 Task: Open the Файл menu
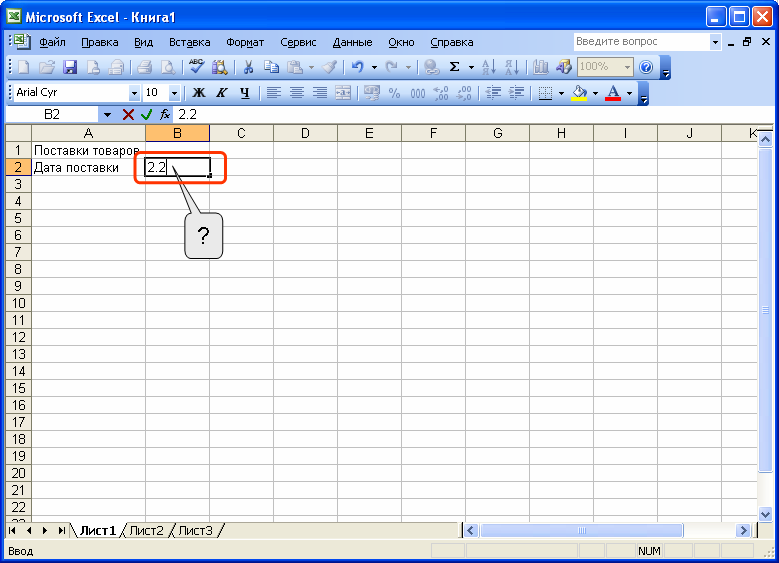tap(52, 42)
